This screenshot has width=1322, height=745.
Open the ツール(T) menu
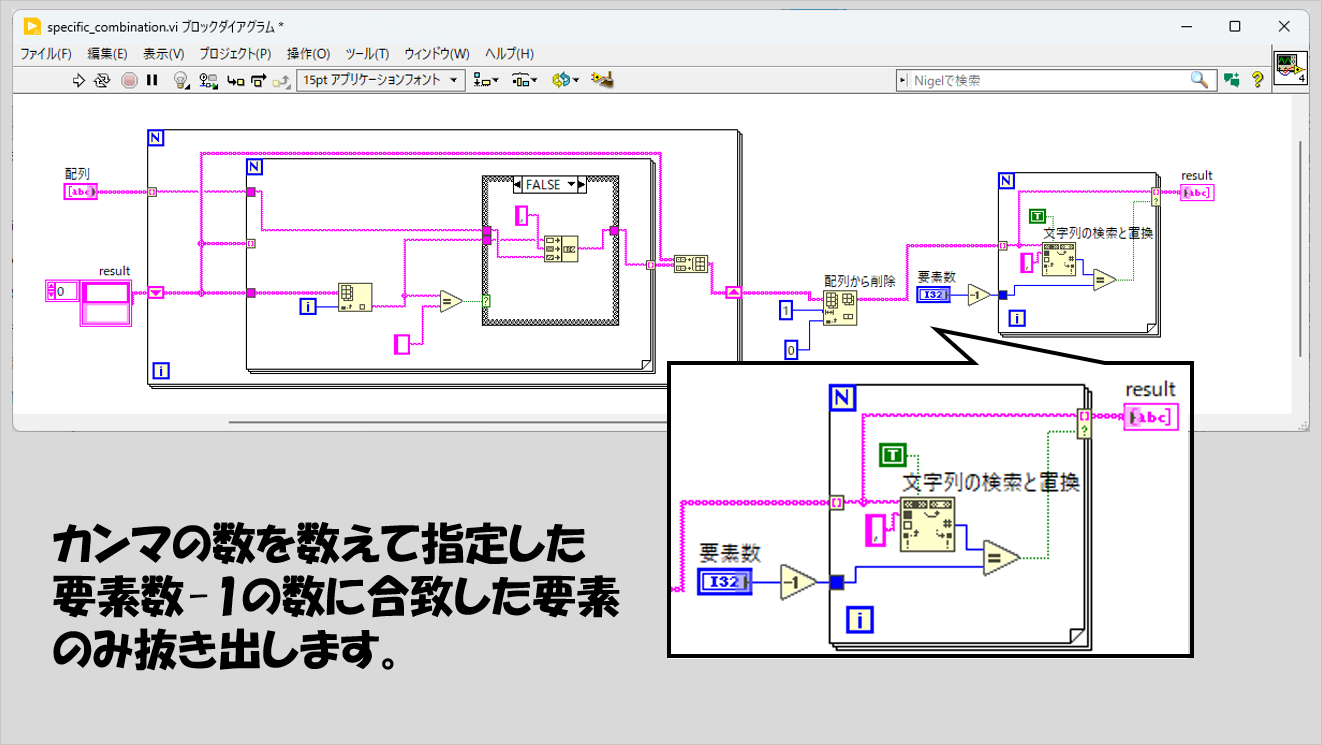[367, 54]
